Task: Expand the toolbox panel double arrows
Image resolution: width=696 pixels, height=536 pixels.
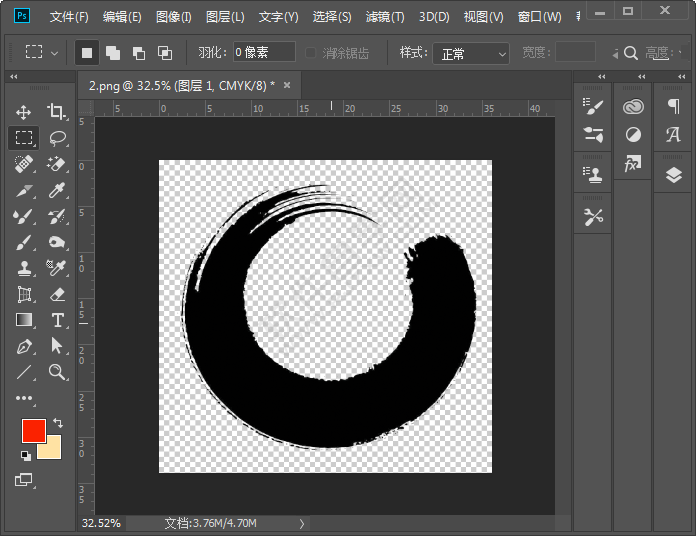Action: (14, 77)
